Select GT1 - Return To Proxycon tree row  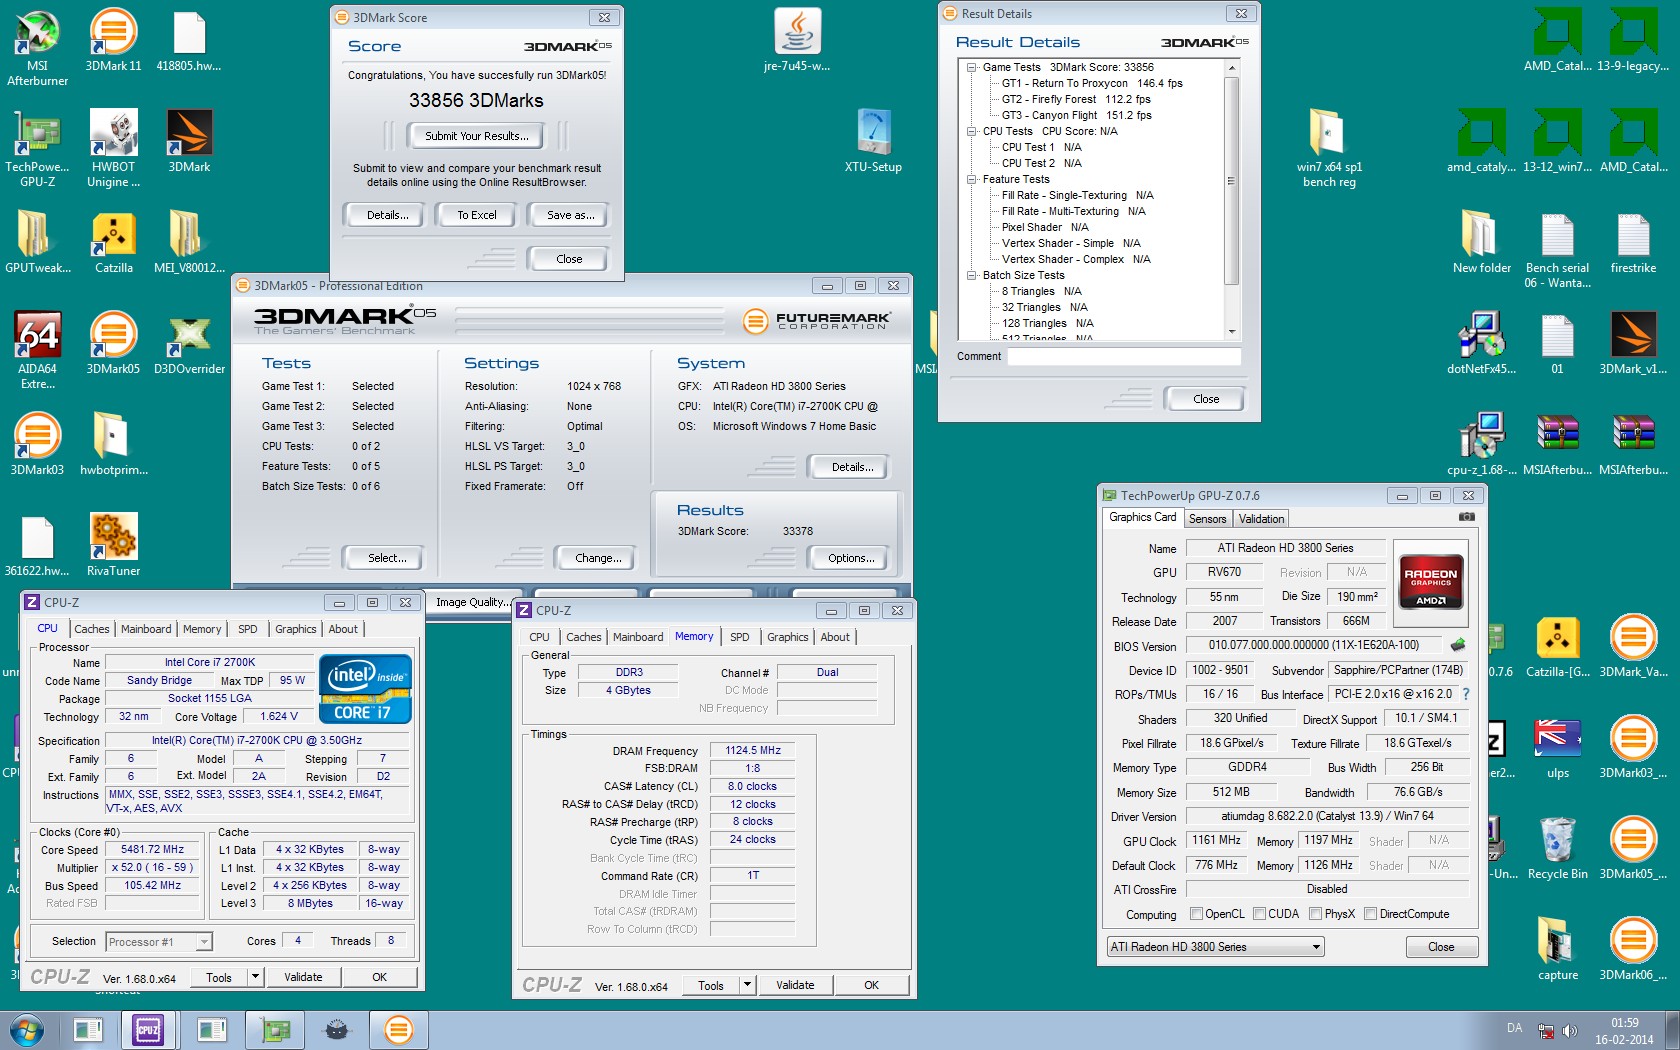[1092, 83]
